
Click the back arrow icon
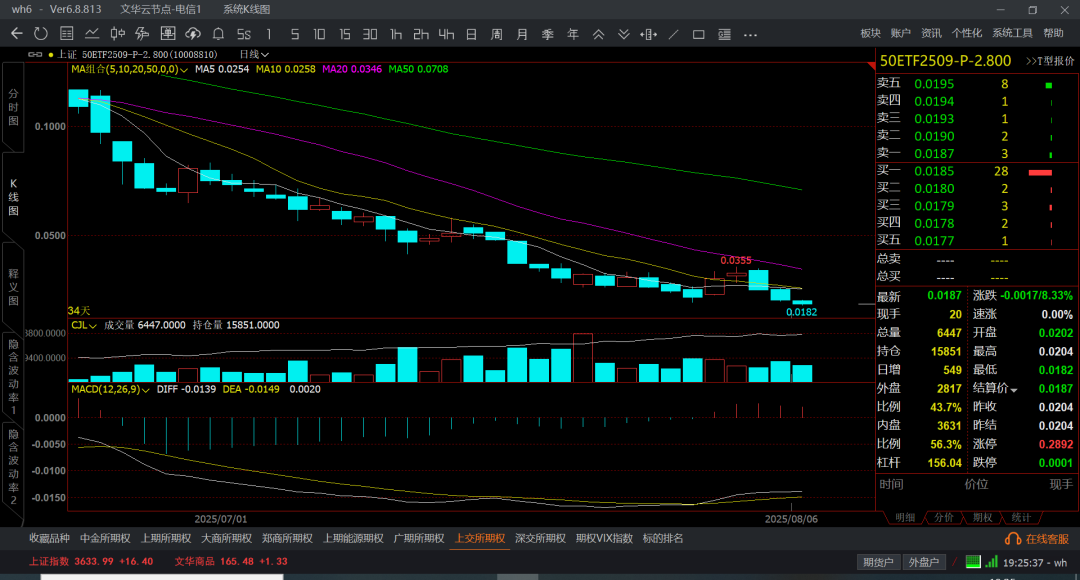click(16, 34)
